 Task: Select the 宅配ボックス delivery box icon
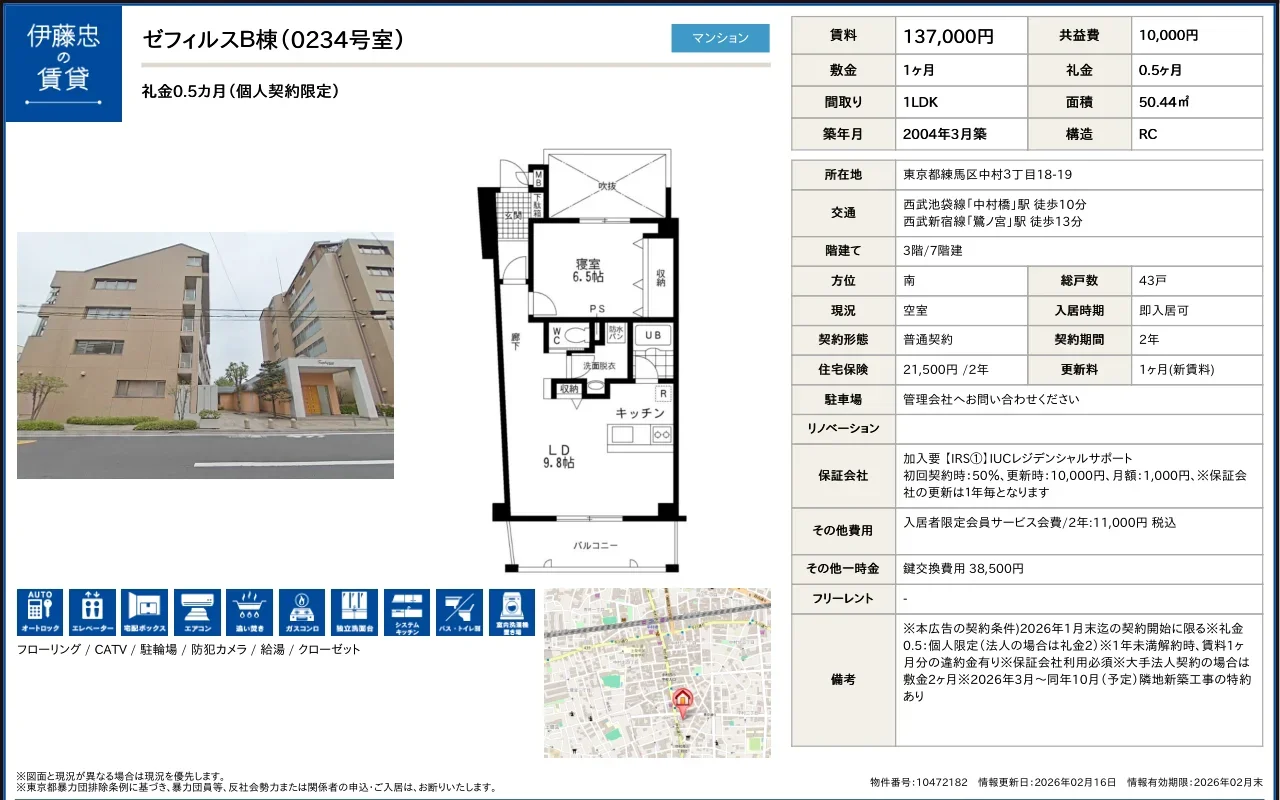145,610
